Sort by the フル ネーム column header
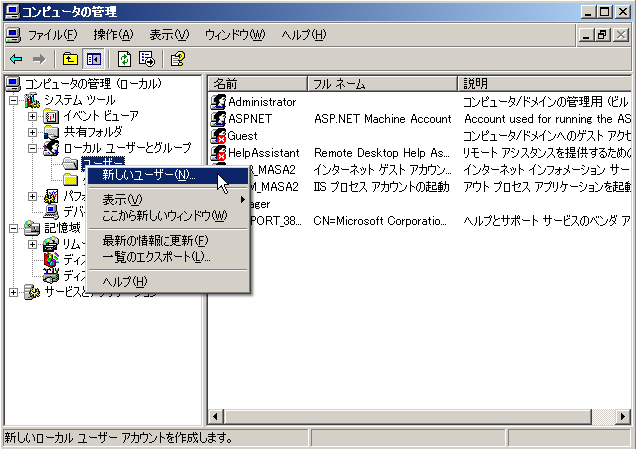The height and width of the screenshot is (449, 636). point(382,84)
